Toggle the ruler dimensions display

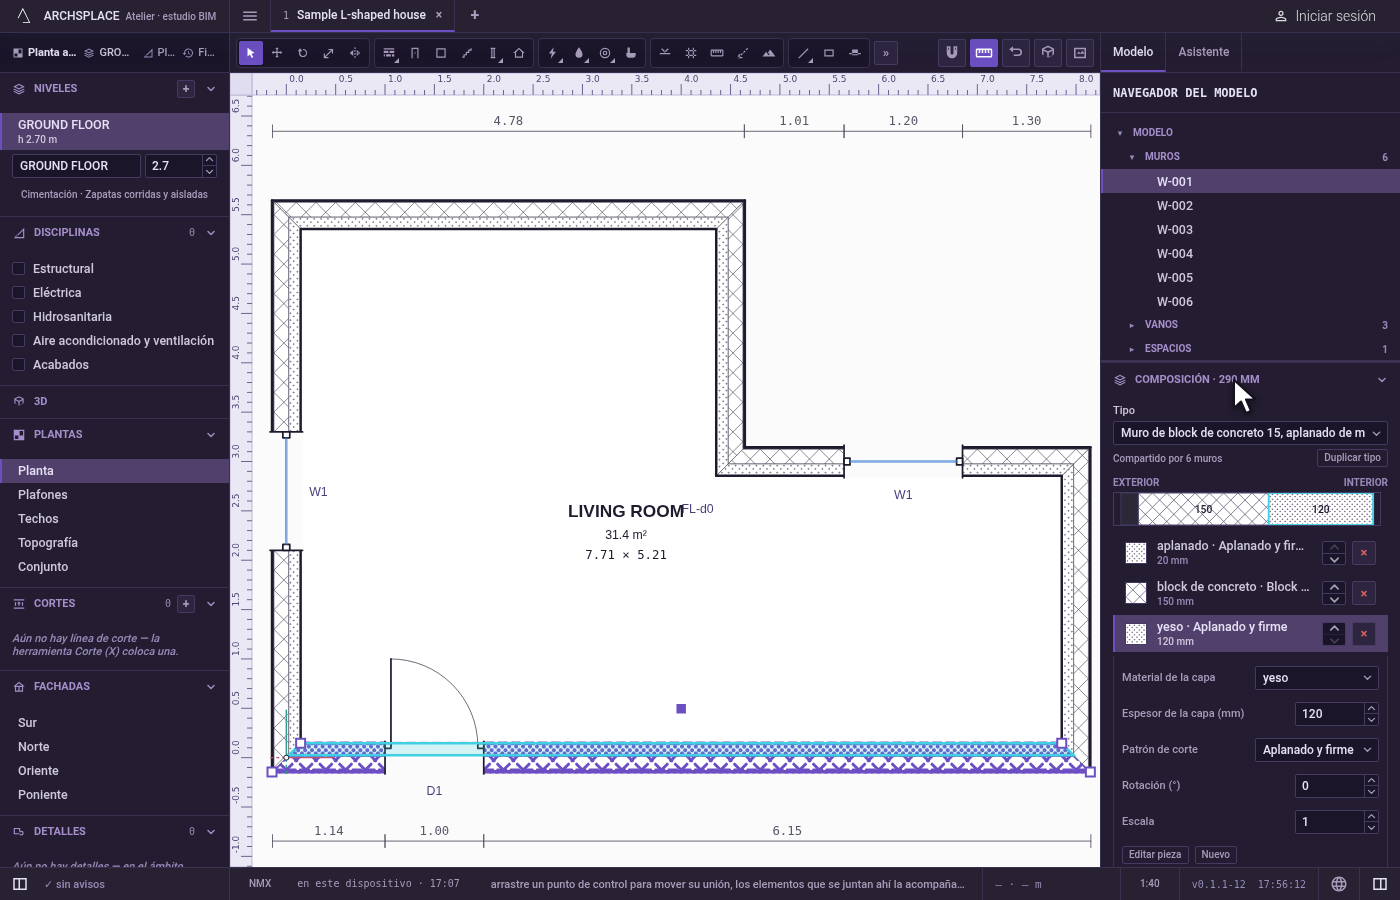pyautogui.click(x=984, y=52)
